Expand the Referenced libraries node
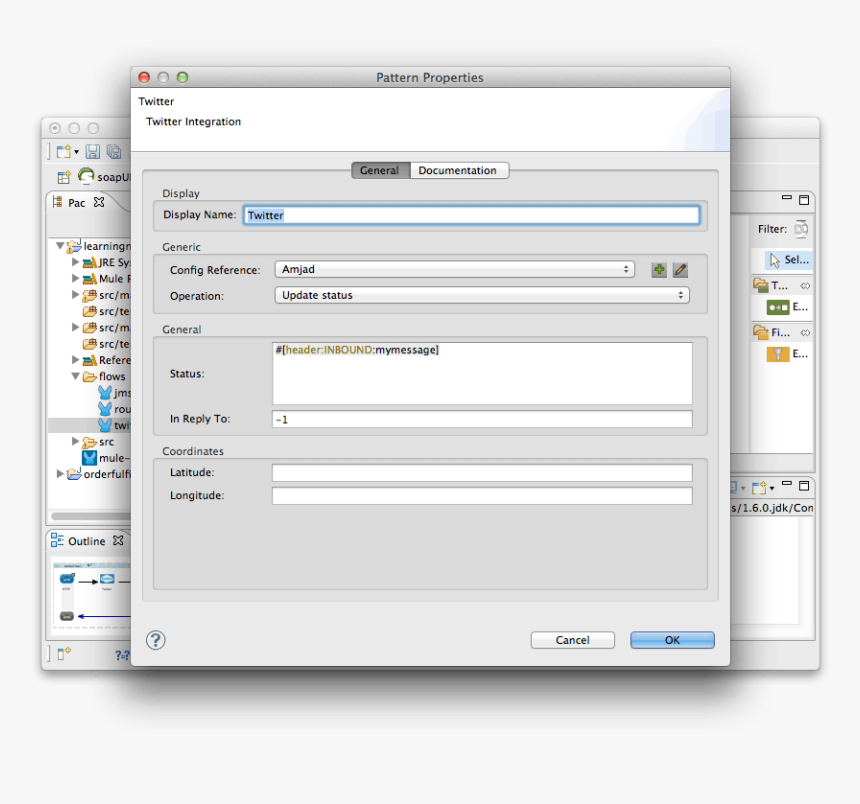 click(x=76, y=360)
